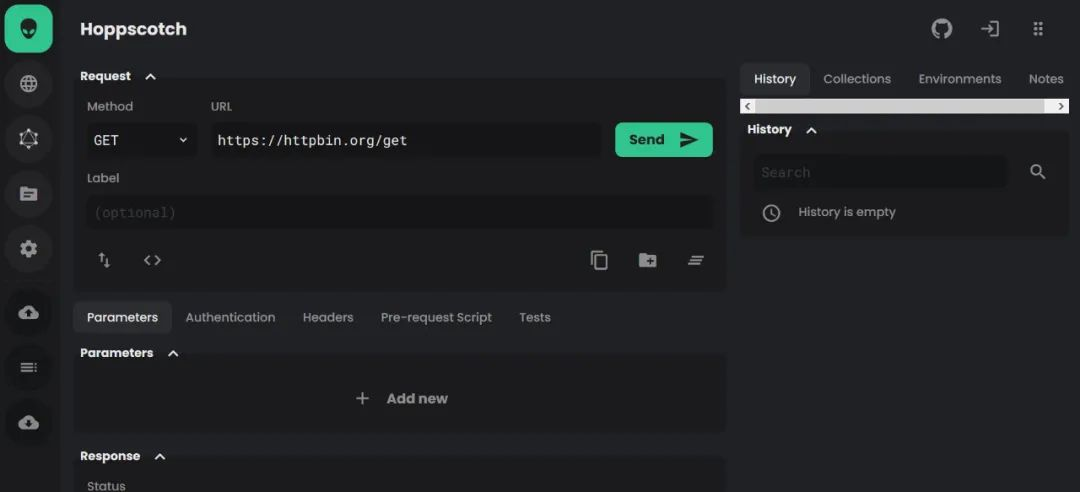Open the GitHub icon in header
The width and height of the screenshot is (1080, 492).
[942, 29]
